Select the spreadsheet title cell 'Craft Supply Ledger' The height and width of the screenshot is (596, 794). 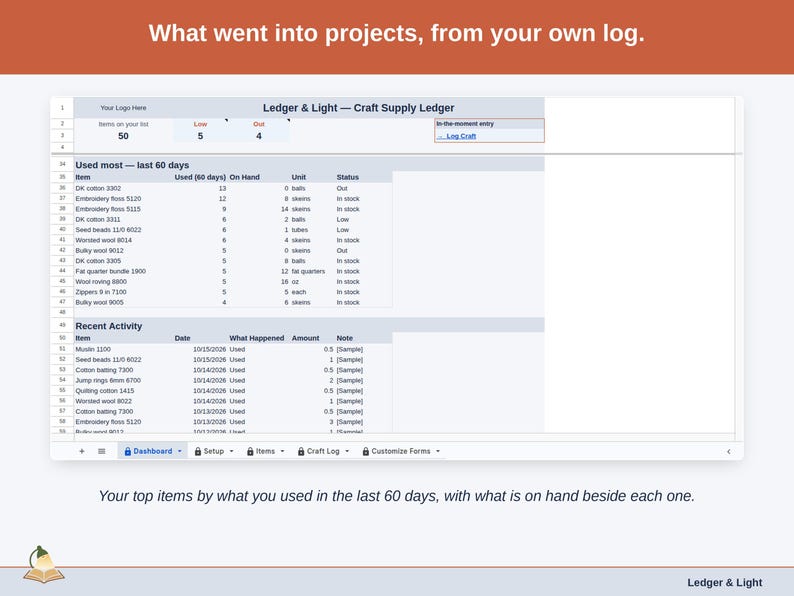click(359, 108)
